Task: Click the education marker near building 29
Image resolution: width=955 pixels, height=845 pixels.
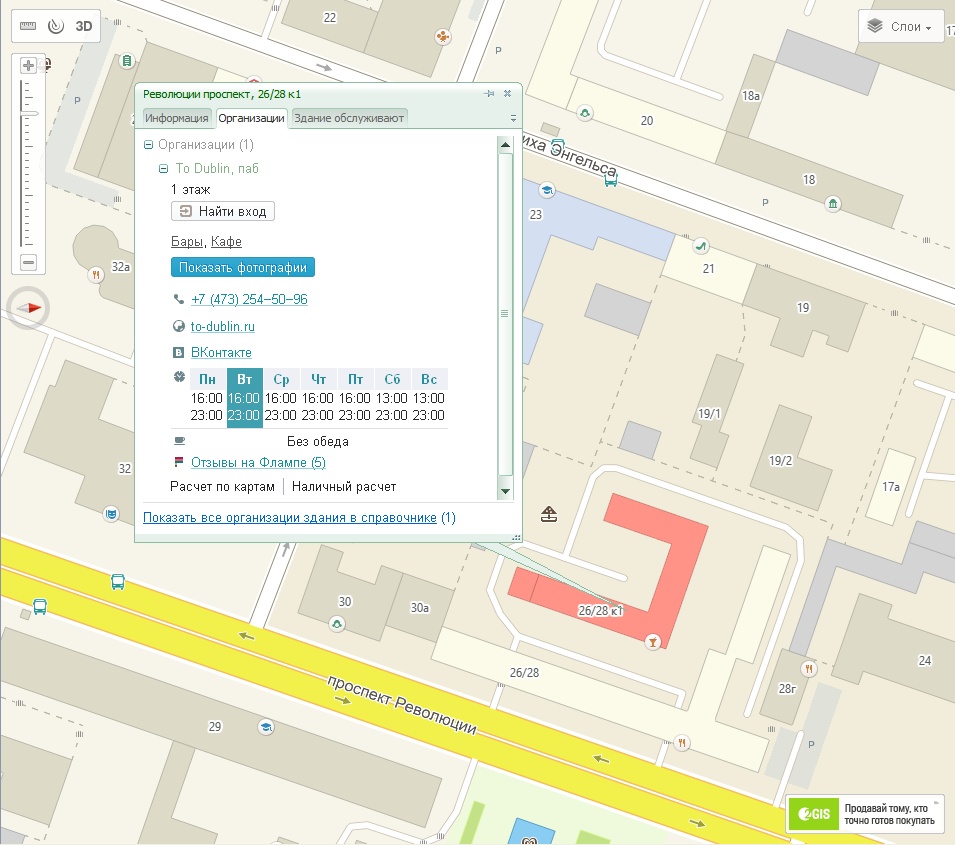Action: point(266,727)
